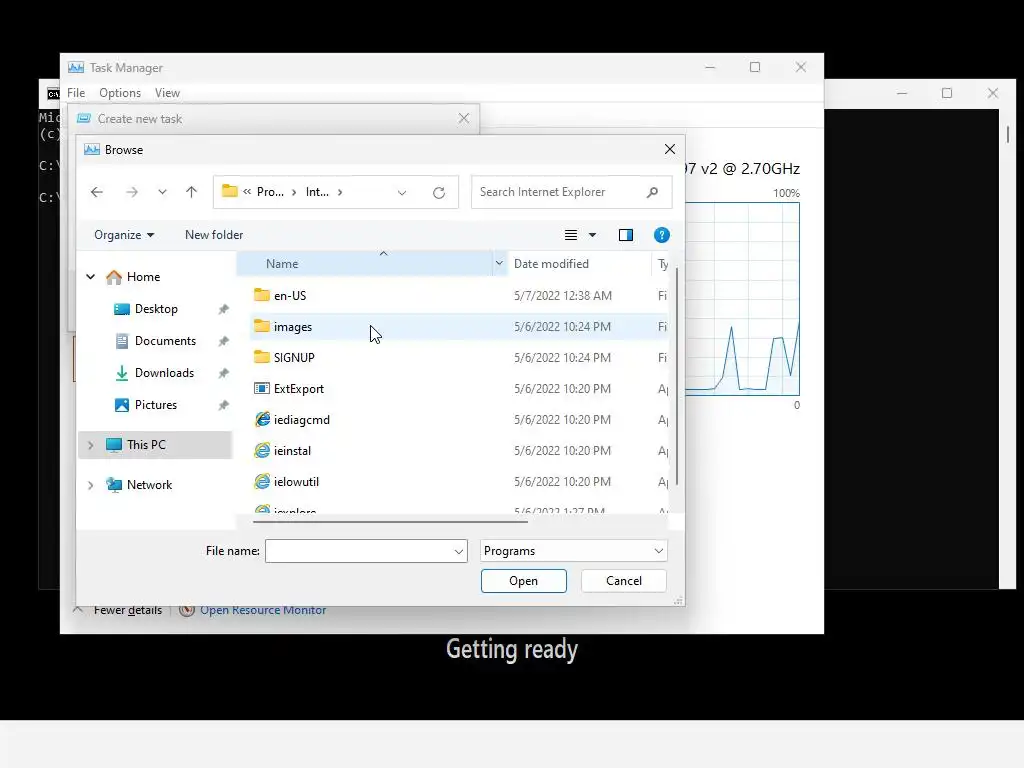Screen dimensions: 1024x768
Task: Select the ielowutil application
Action: point(296,482)
